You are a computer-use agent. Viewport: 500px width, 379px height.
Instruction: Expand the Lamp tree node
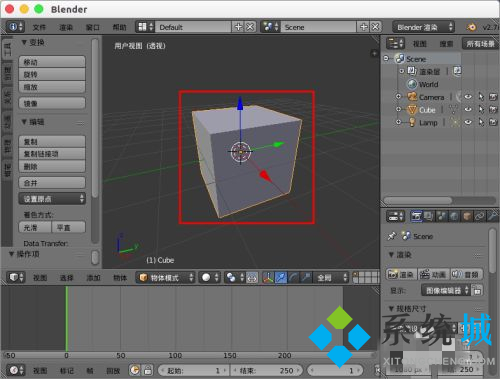[398, 122]
